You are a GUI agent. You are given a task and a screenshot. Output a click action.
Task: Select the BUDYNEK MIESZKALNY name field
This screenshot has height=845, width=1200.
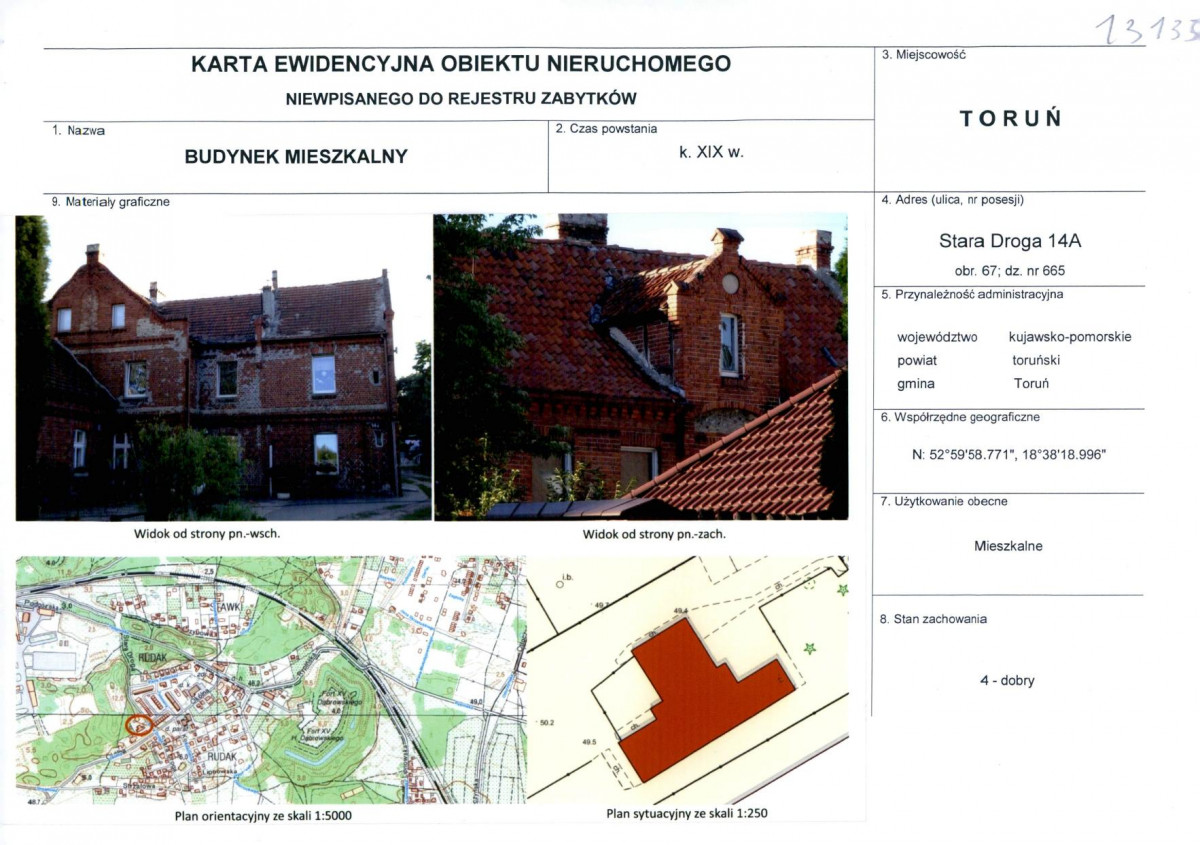(295, 157)
